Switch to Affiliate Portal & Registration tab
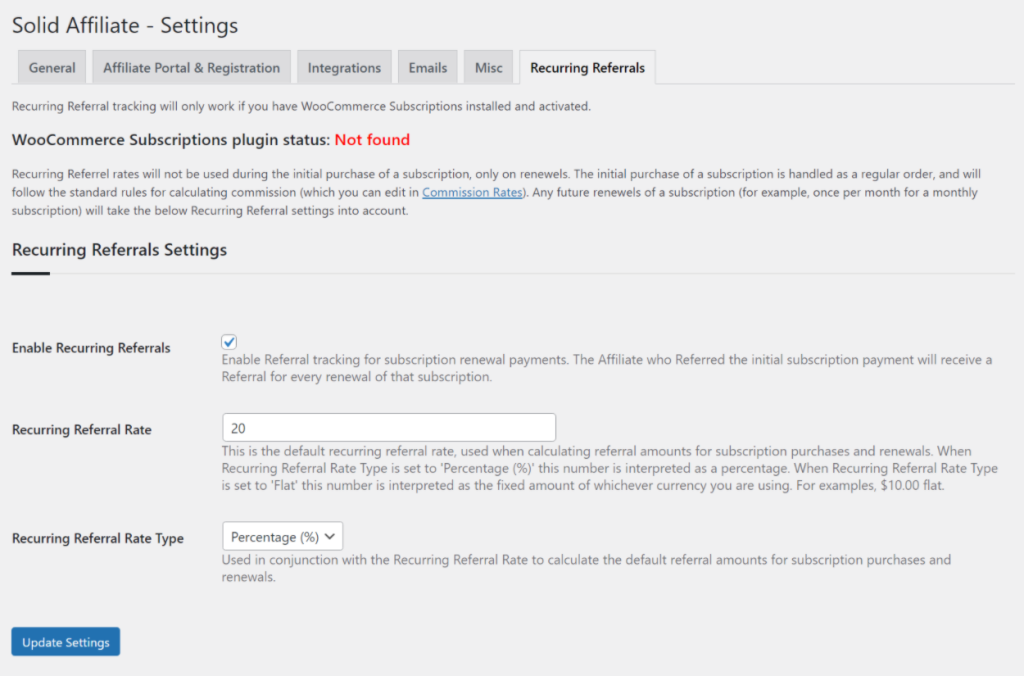Image resolution: width=1024 pixels, height=676 pixels. 191,67
